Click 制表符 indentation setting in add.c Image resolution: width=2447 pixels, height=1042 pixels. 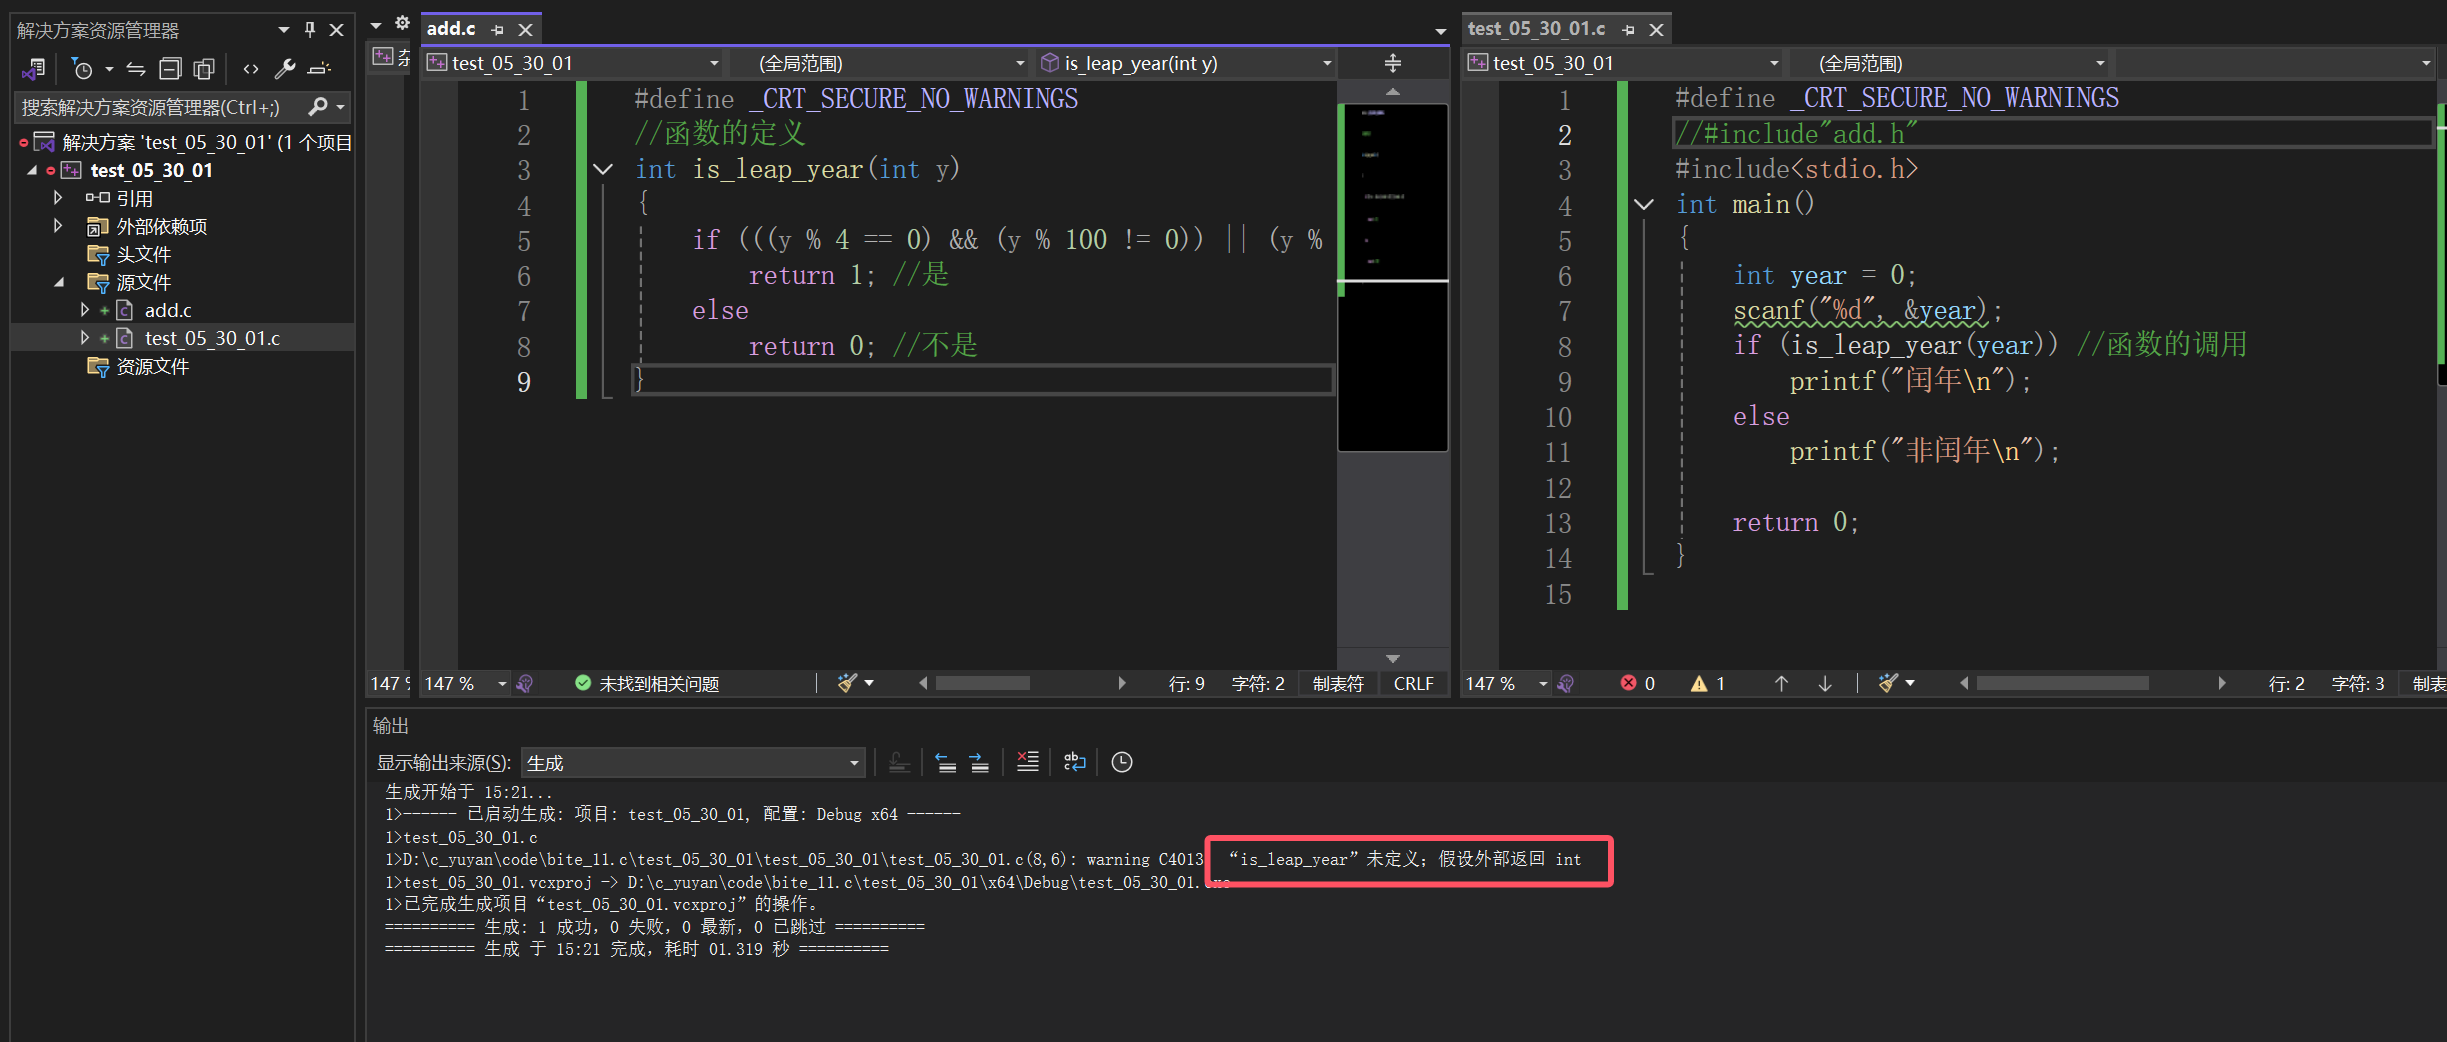(1338, 684)
